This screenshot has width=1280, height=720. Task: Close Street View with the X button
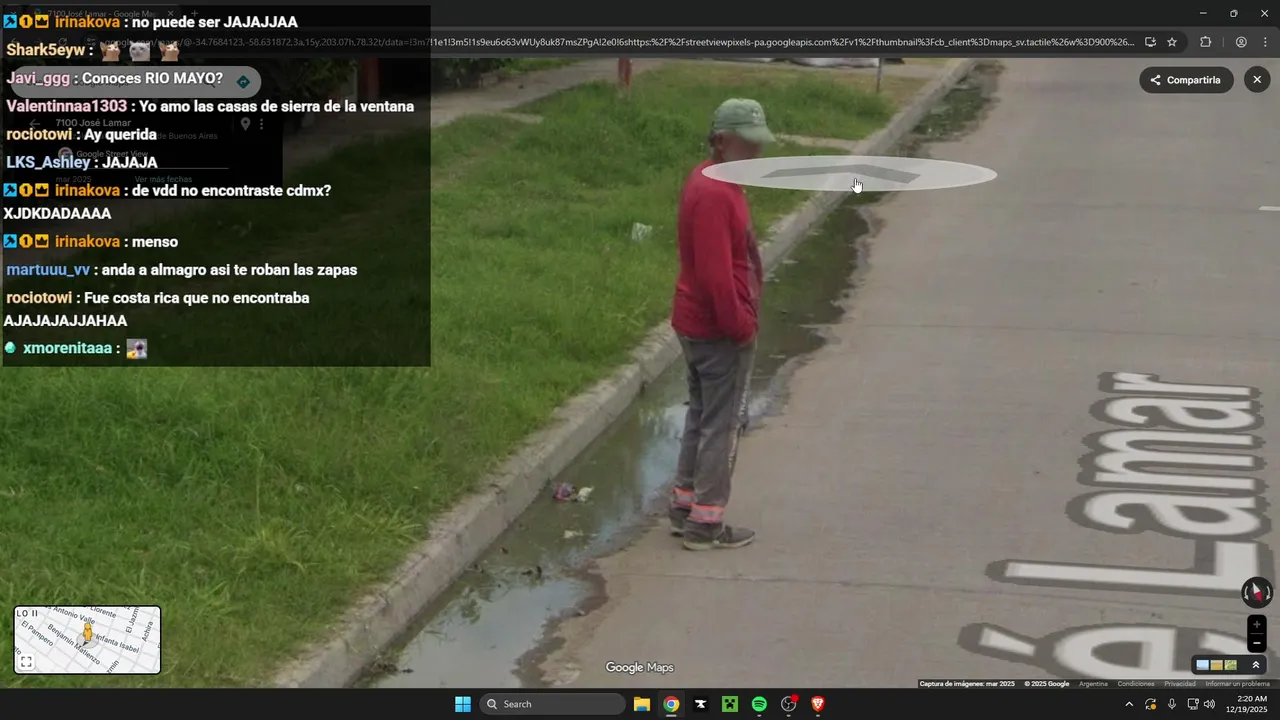(x=1257, y=80)
